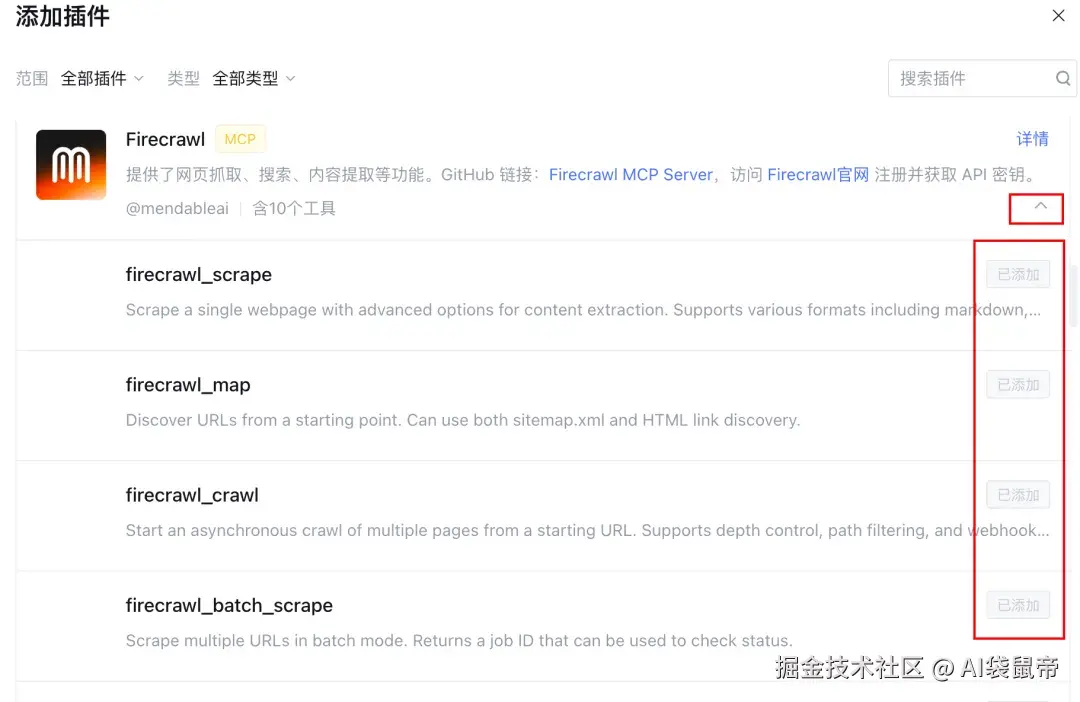
Task: Click the plugin list scrollbar
Action: [1073, 295]
